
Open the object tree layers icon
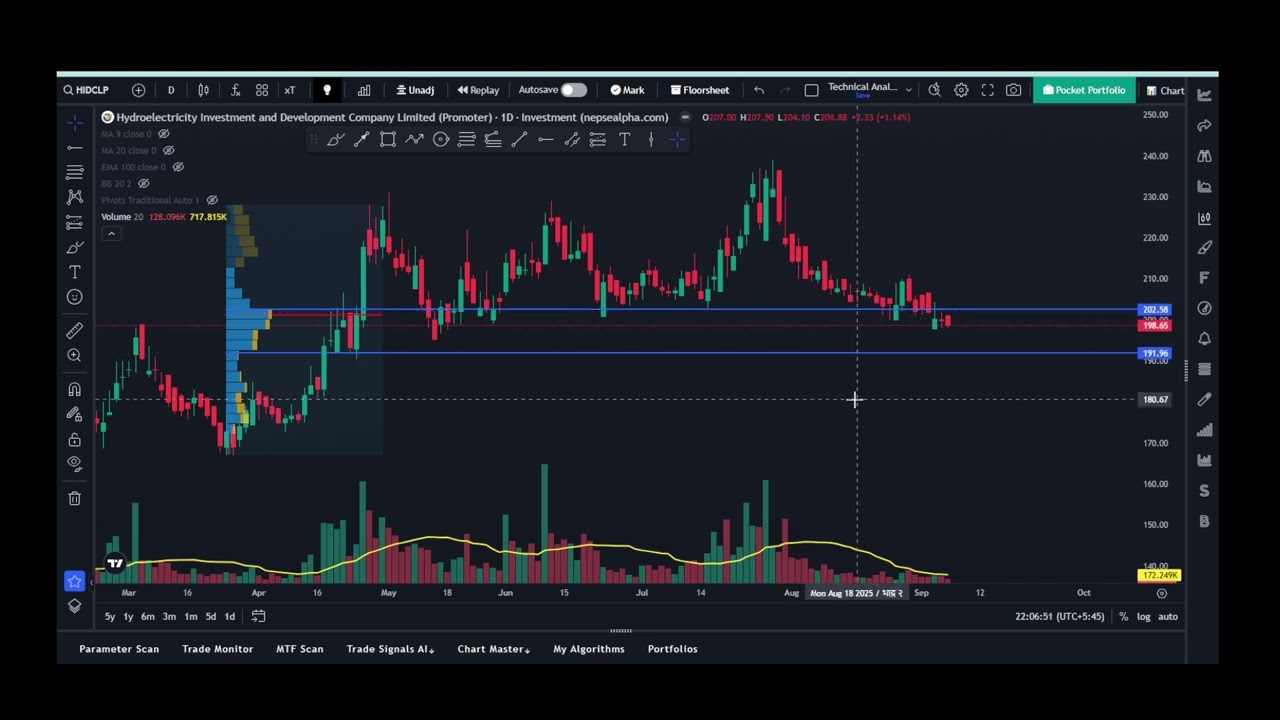tap(75, 606)
